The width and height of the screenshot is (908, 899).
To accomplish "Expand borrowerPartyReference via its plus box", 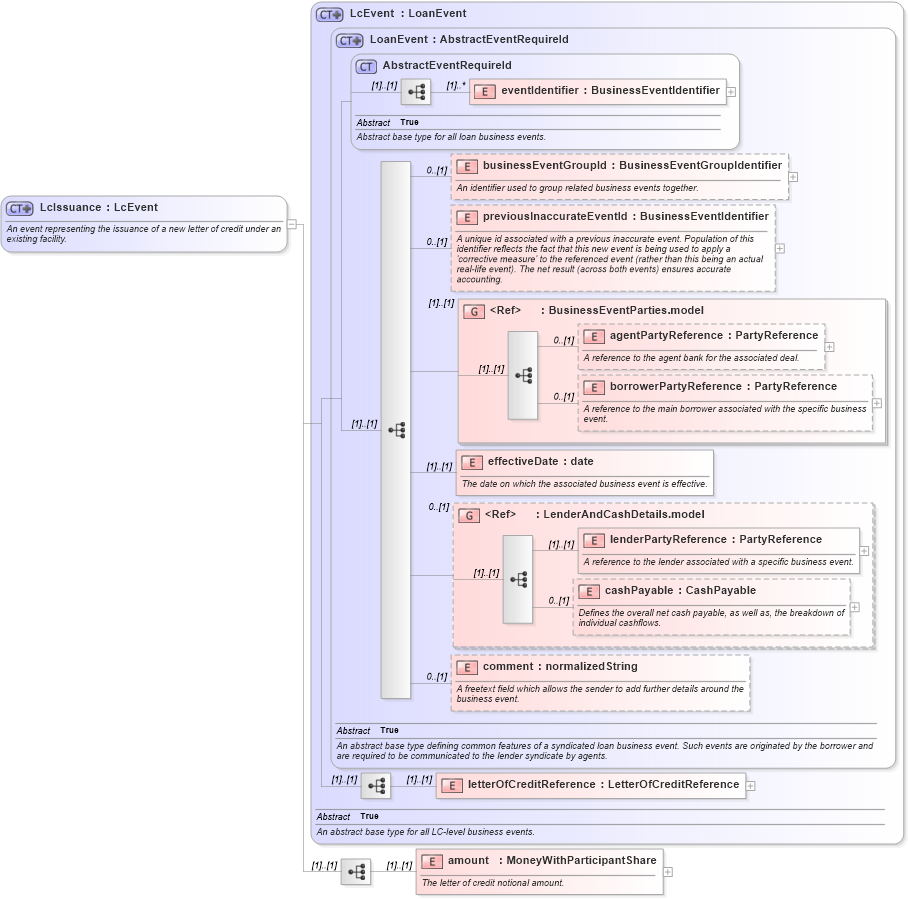I will 876,401.
